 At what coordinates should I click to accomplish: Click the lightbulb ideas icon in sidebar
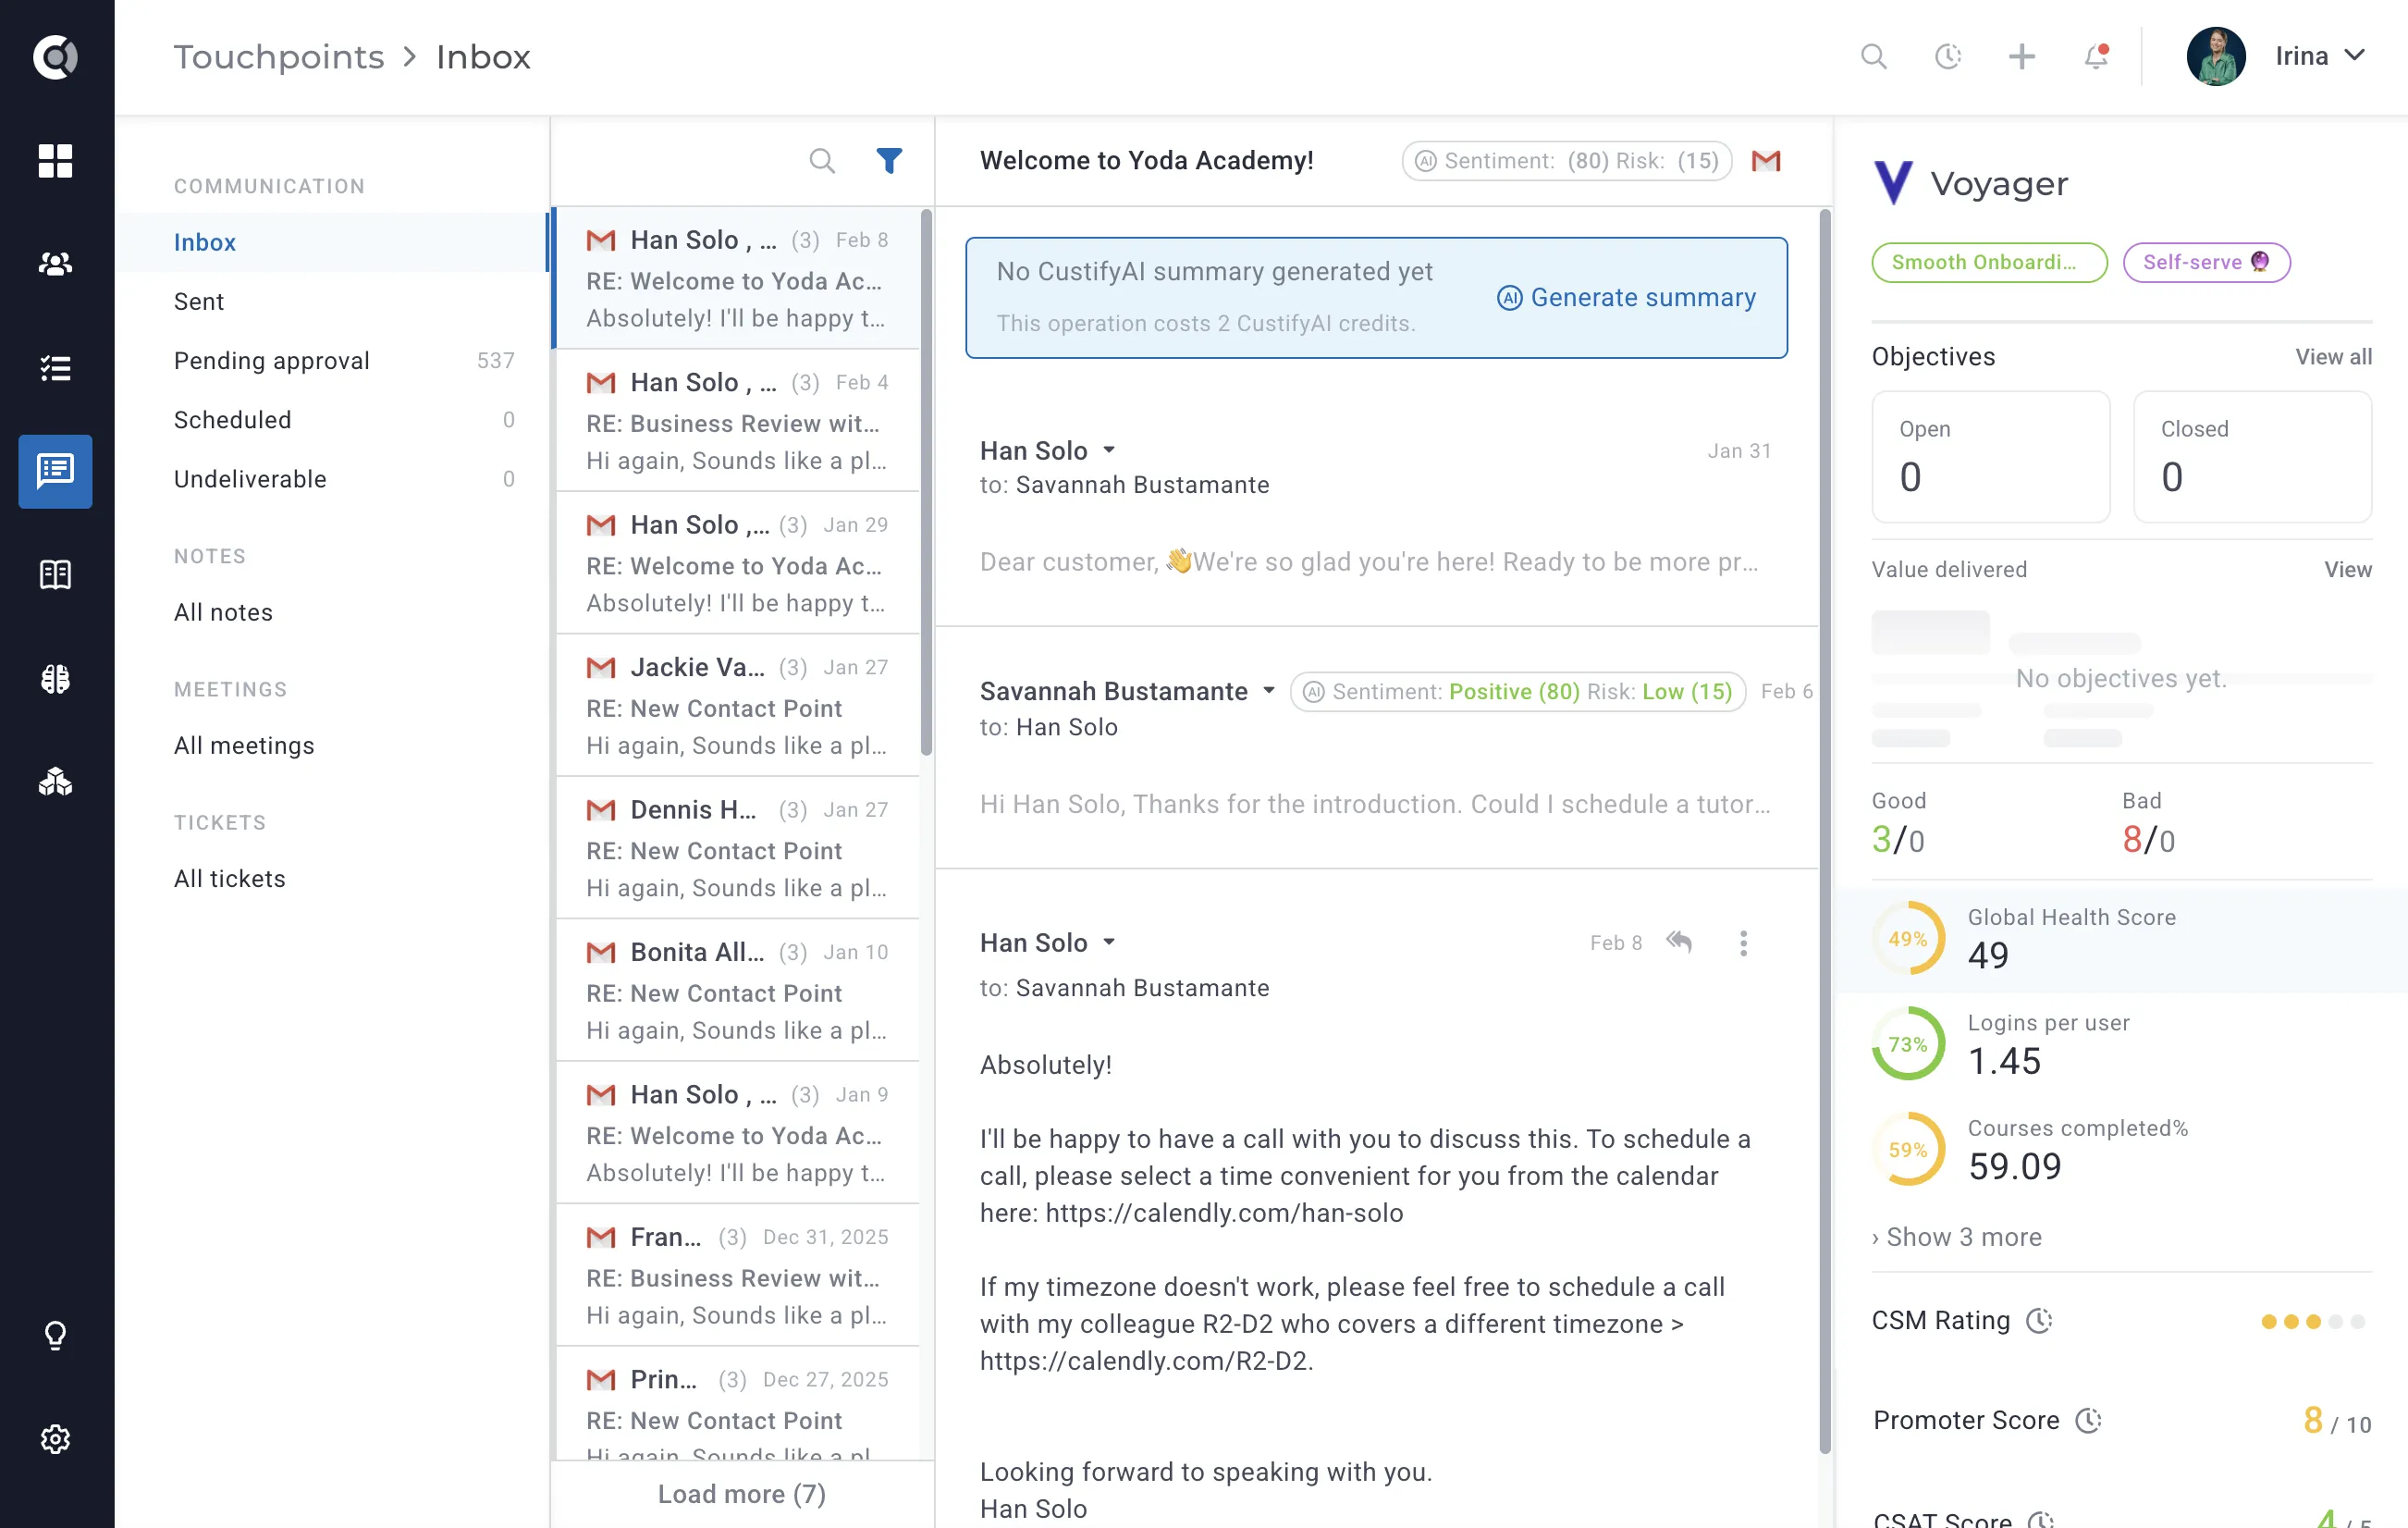coord(55,1335)
